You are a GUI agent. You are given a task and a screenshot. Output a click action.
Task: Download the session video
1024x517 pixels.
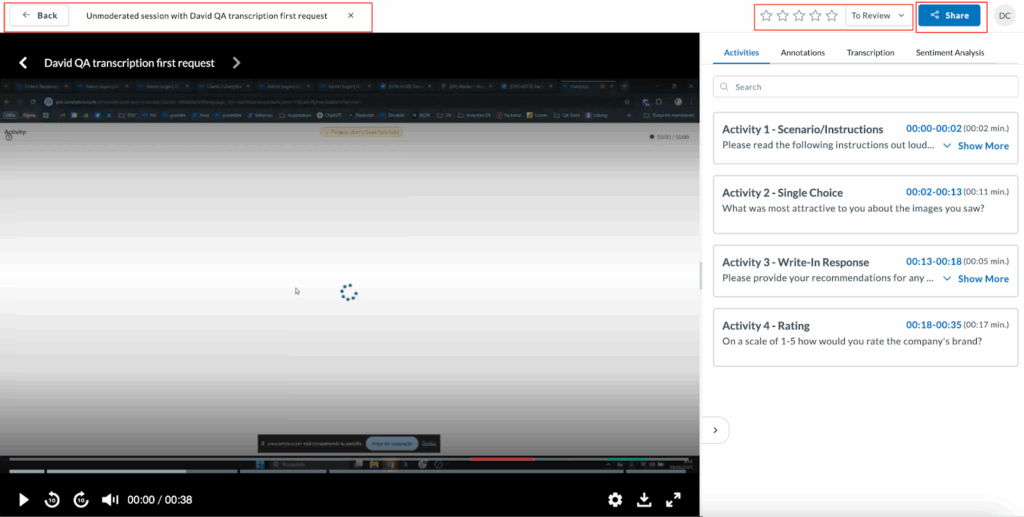point(644,500)
